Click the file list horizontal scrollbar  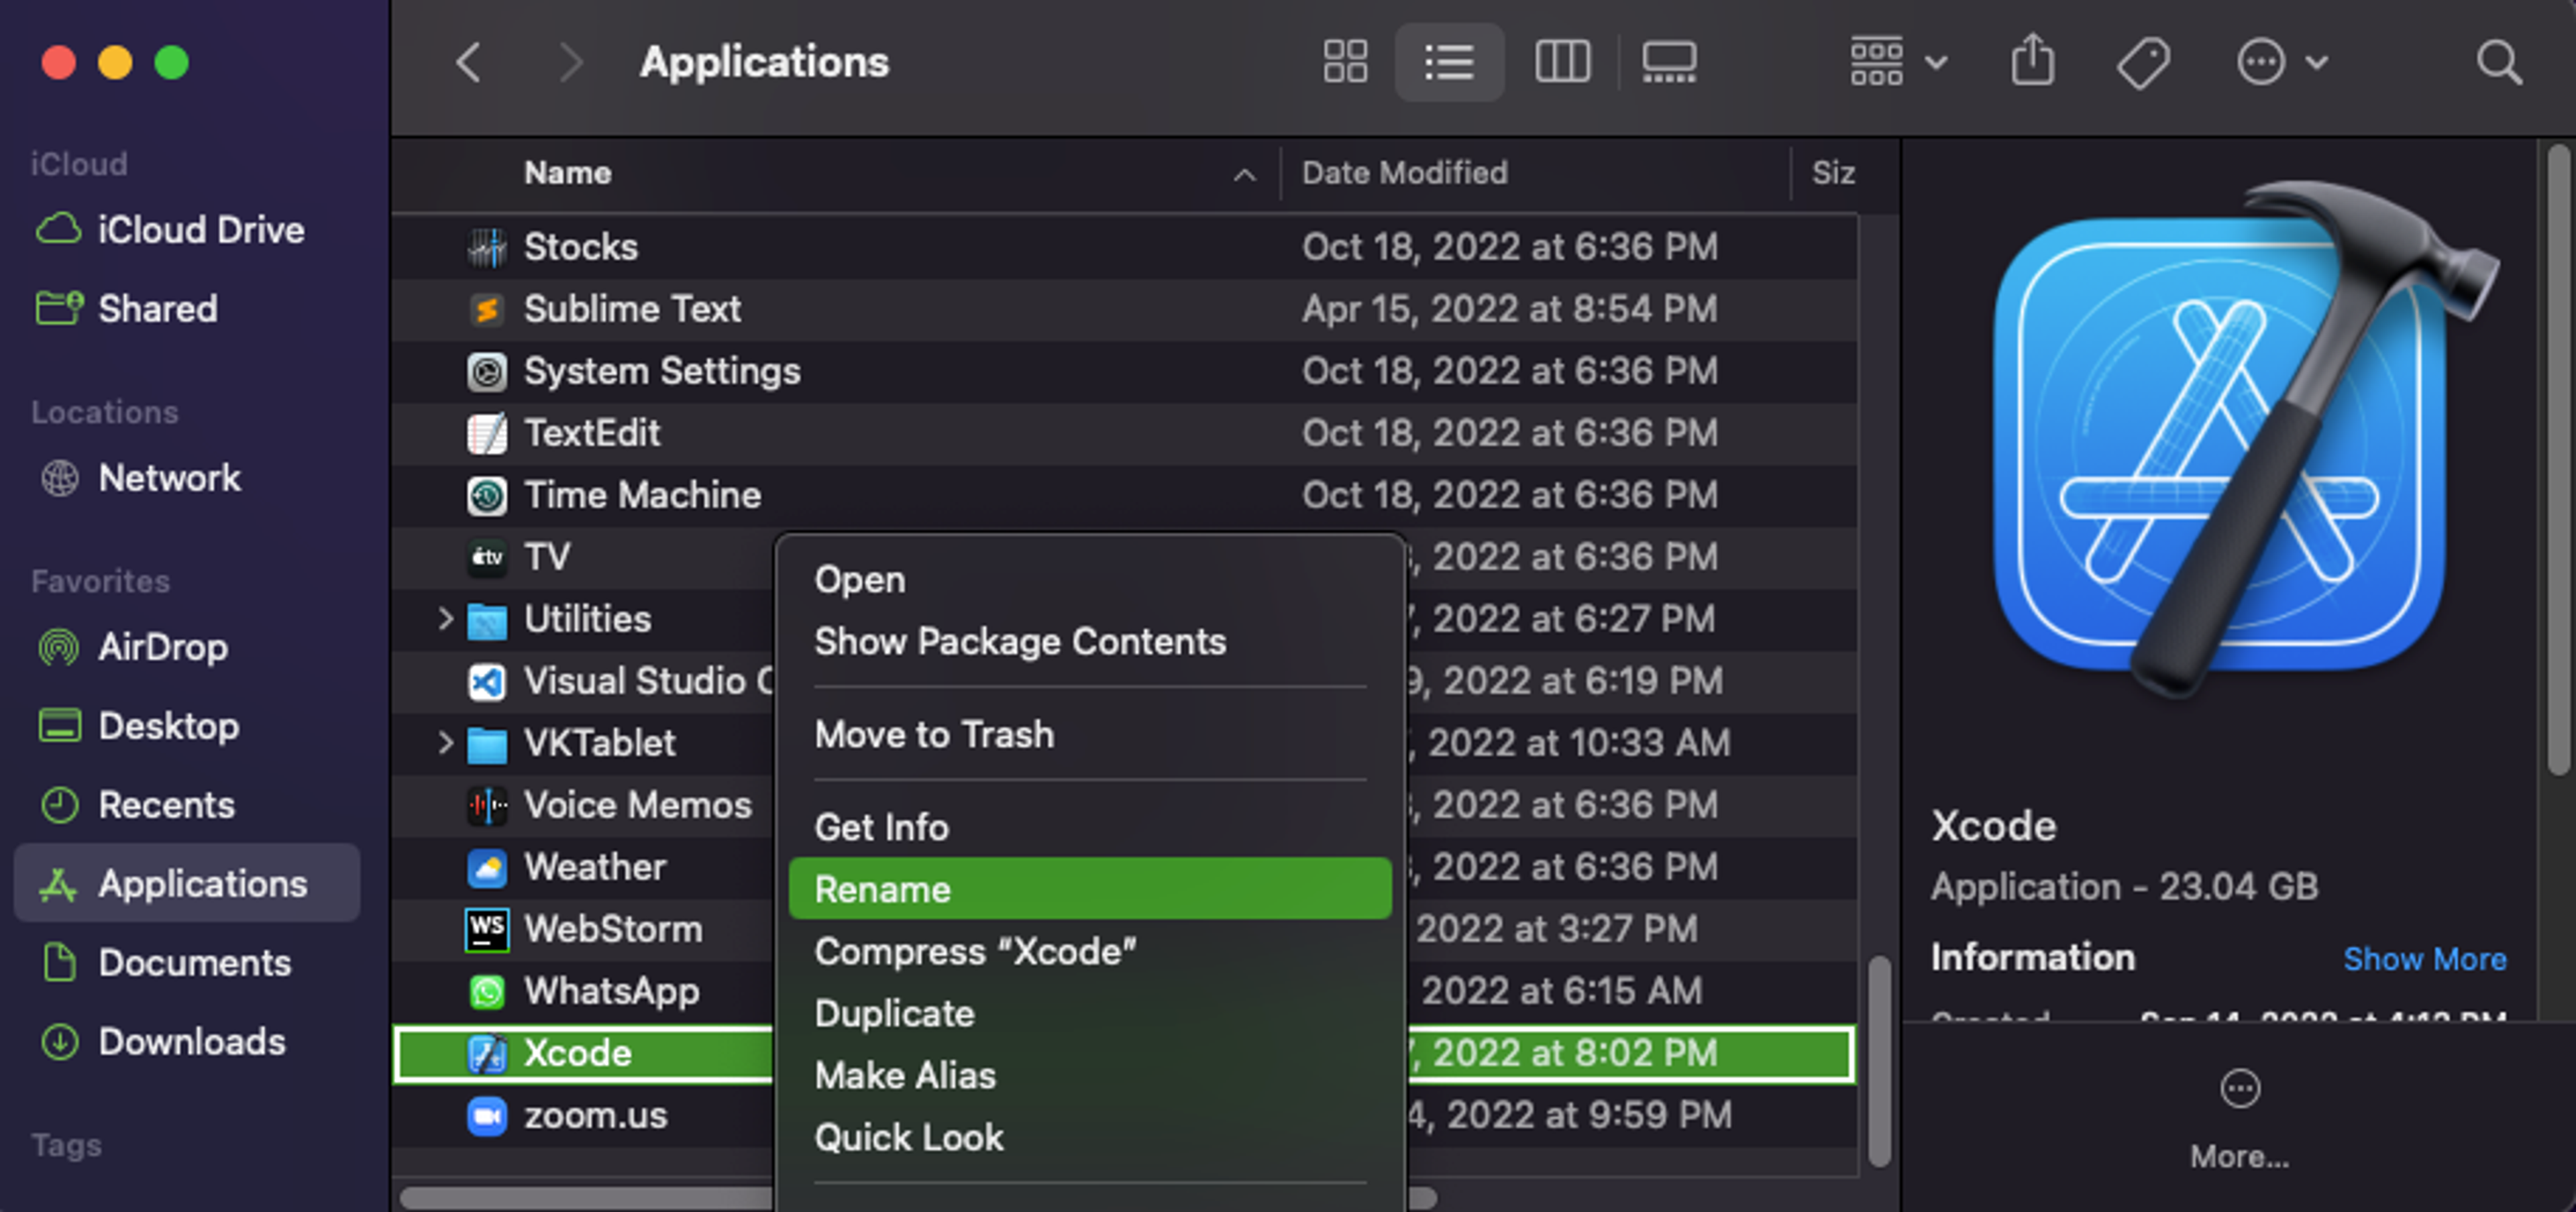click(x=918, y=1197)
